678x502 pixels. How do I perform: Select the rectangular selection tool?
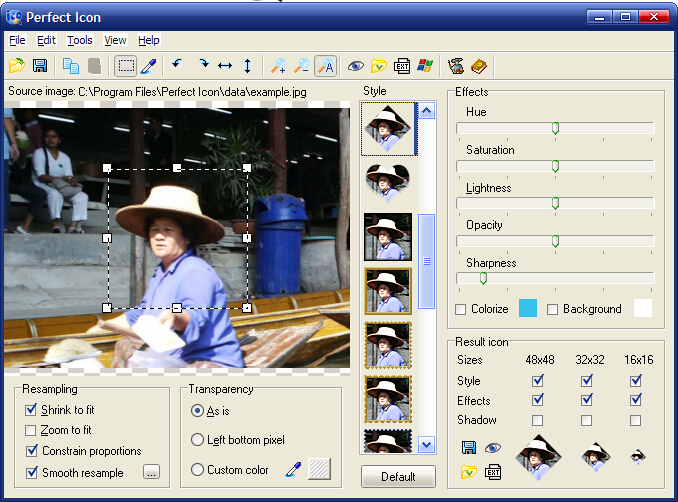[x=126, y=66]
